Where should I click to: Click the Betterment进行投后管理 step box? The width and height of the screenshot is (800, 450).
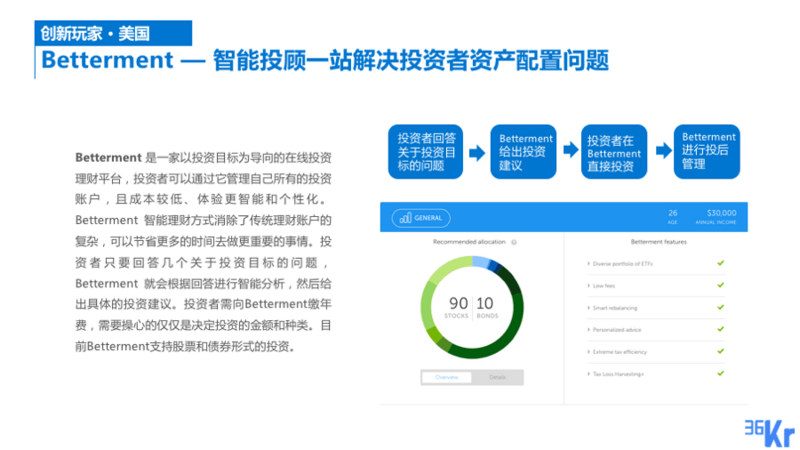707,152
